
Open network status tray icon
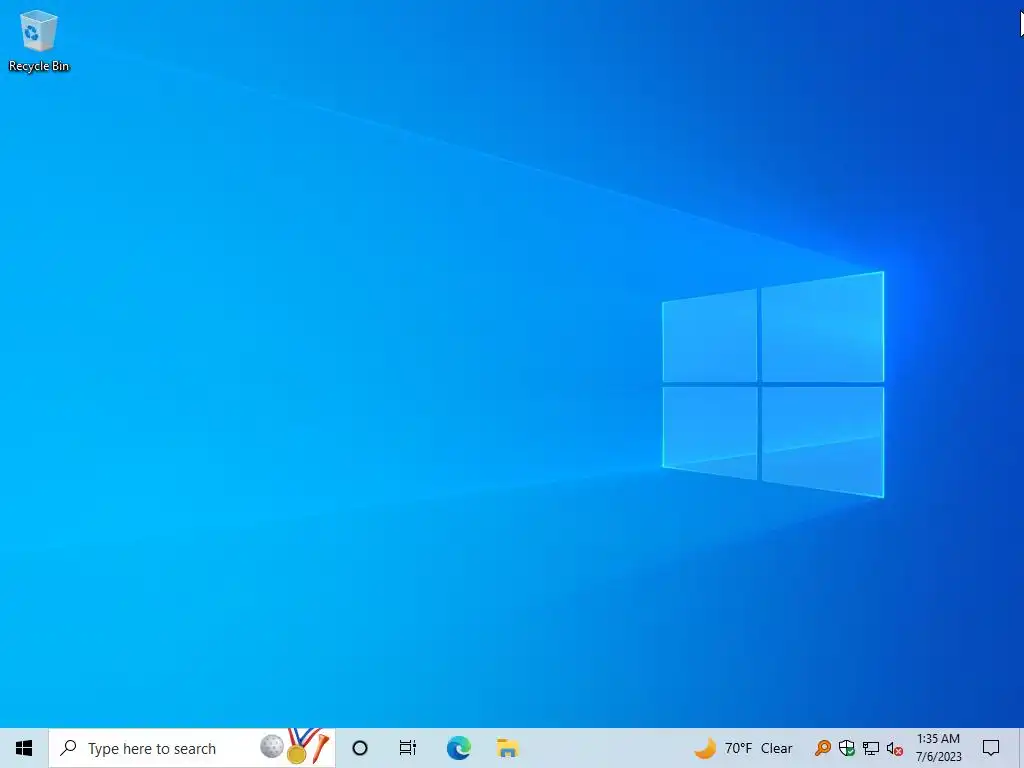point(871,748)
